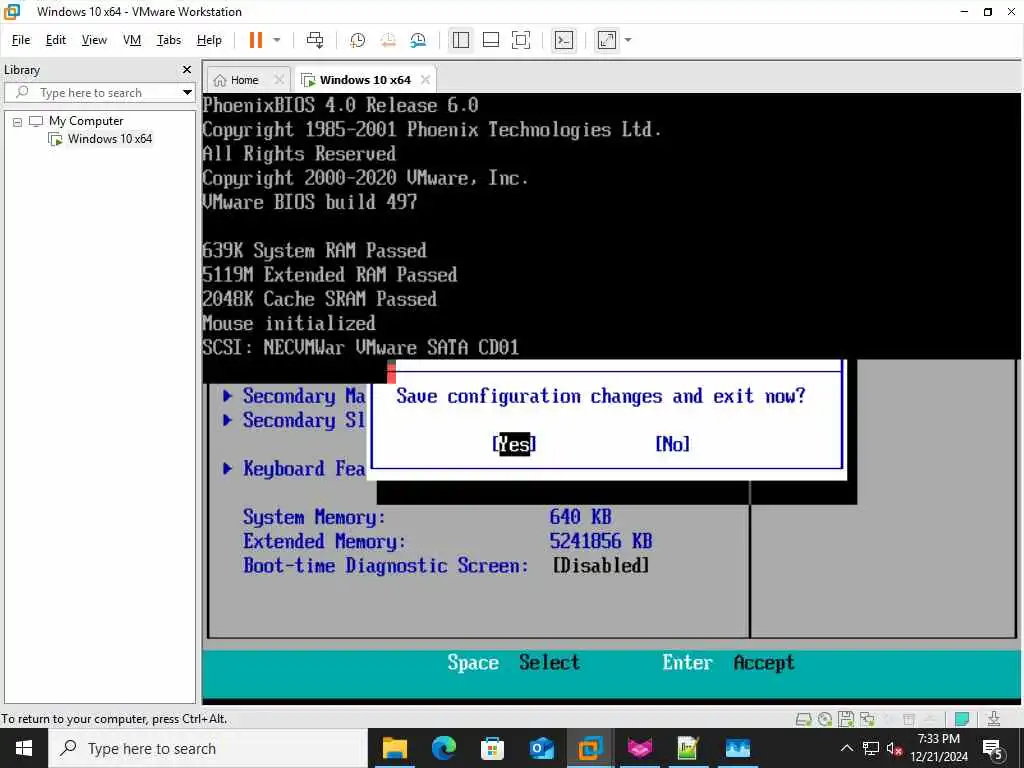Open the Snapshot Manager icon
The image size is (1024, 768).
pos(418,40)
